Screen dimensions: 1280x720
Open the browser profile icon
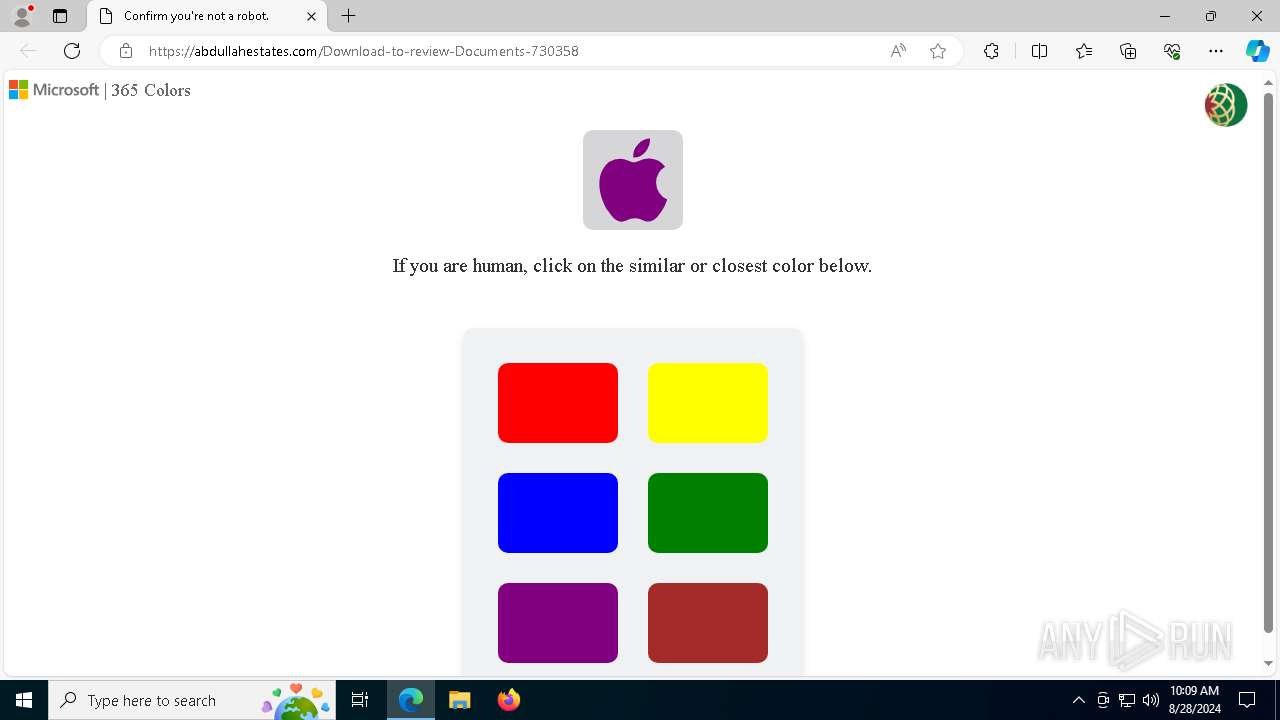point(22,16)
